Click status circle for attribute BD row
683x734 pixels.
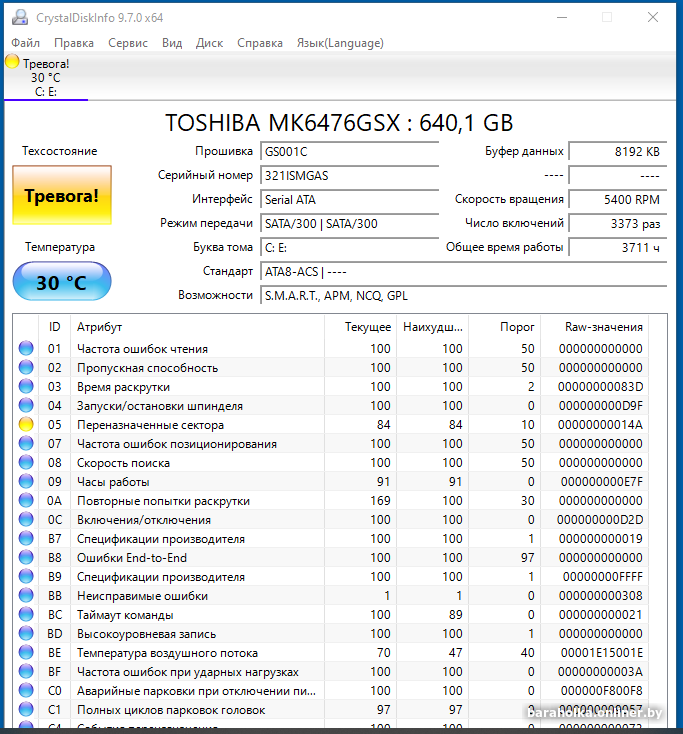pos(26,633)
